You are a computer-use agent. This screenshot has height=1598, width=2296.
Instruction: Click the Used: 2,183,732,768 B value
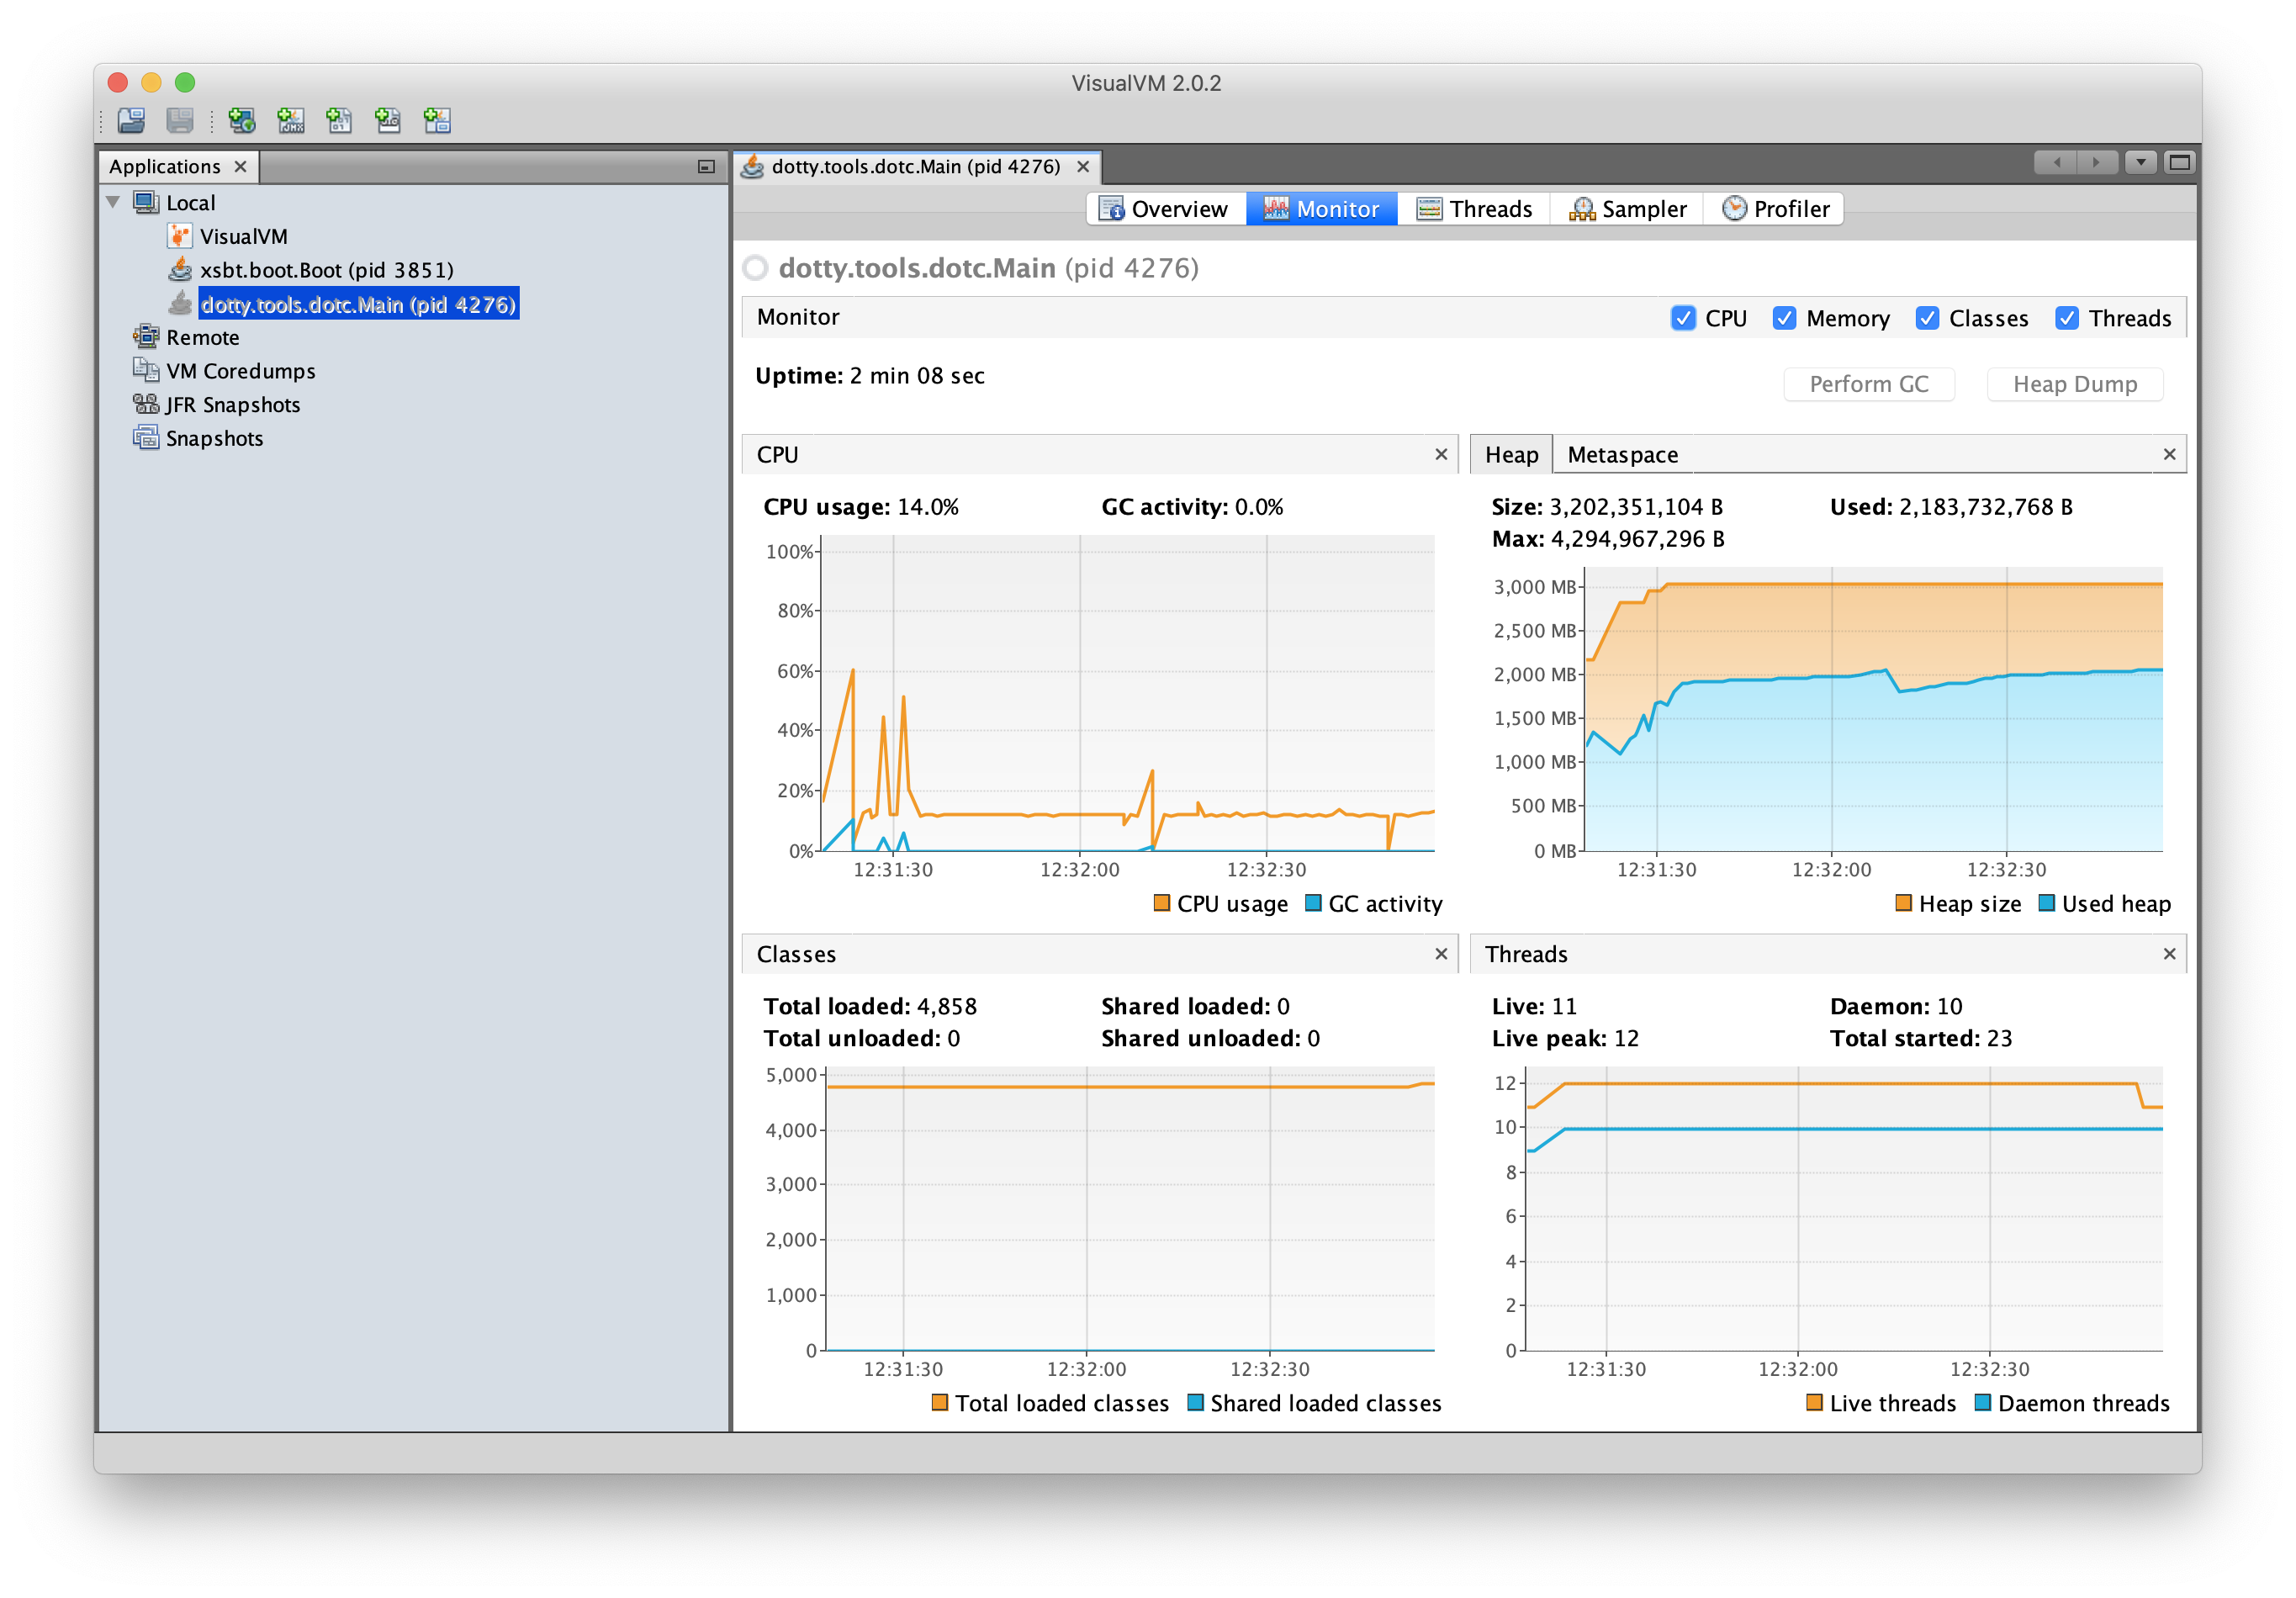point(1951,507)
